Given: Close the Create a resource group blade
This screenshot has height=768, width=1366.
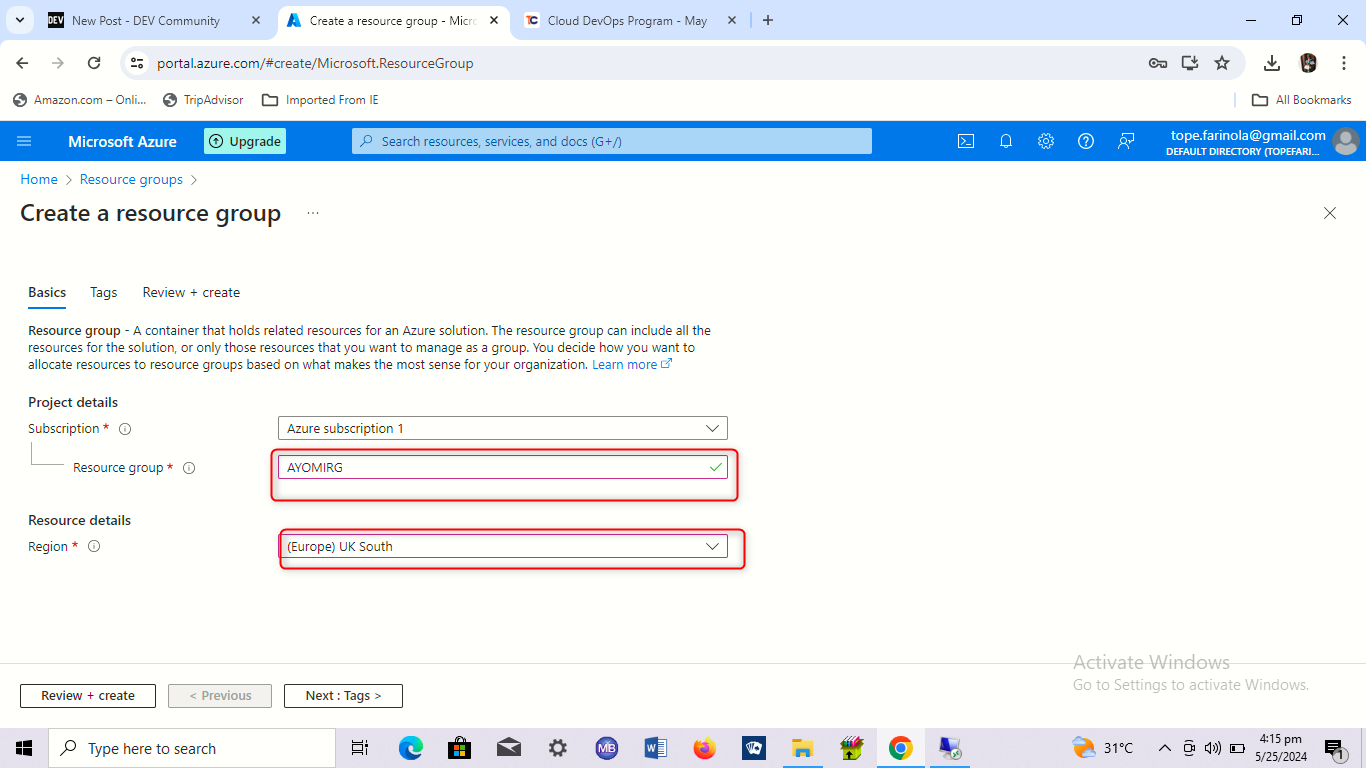Looking at the screenshot, I should (1330, 213).
